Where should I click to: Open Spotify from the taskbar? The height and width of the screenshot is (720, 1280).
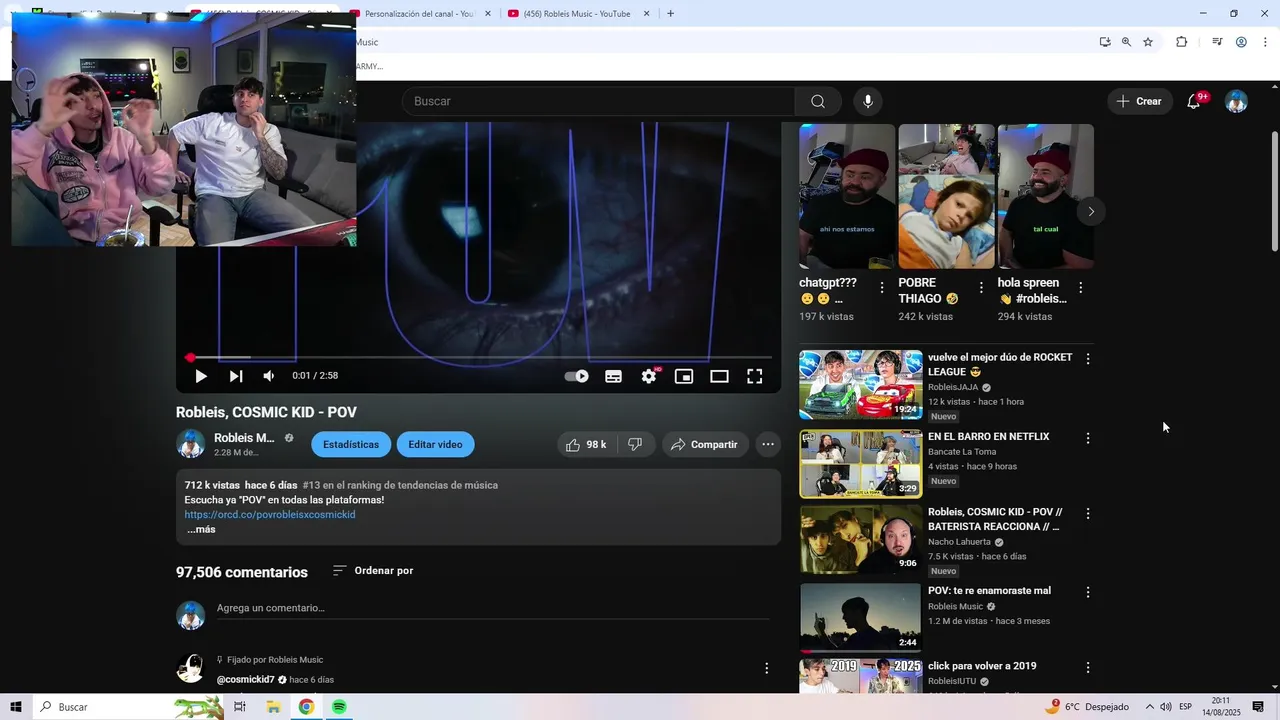[339, 707]
